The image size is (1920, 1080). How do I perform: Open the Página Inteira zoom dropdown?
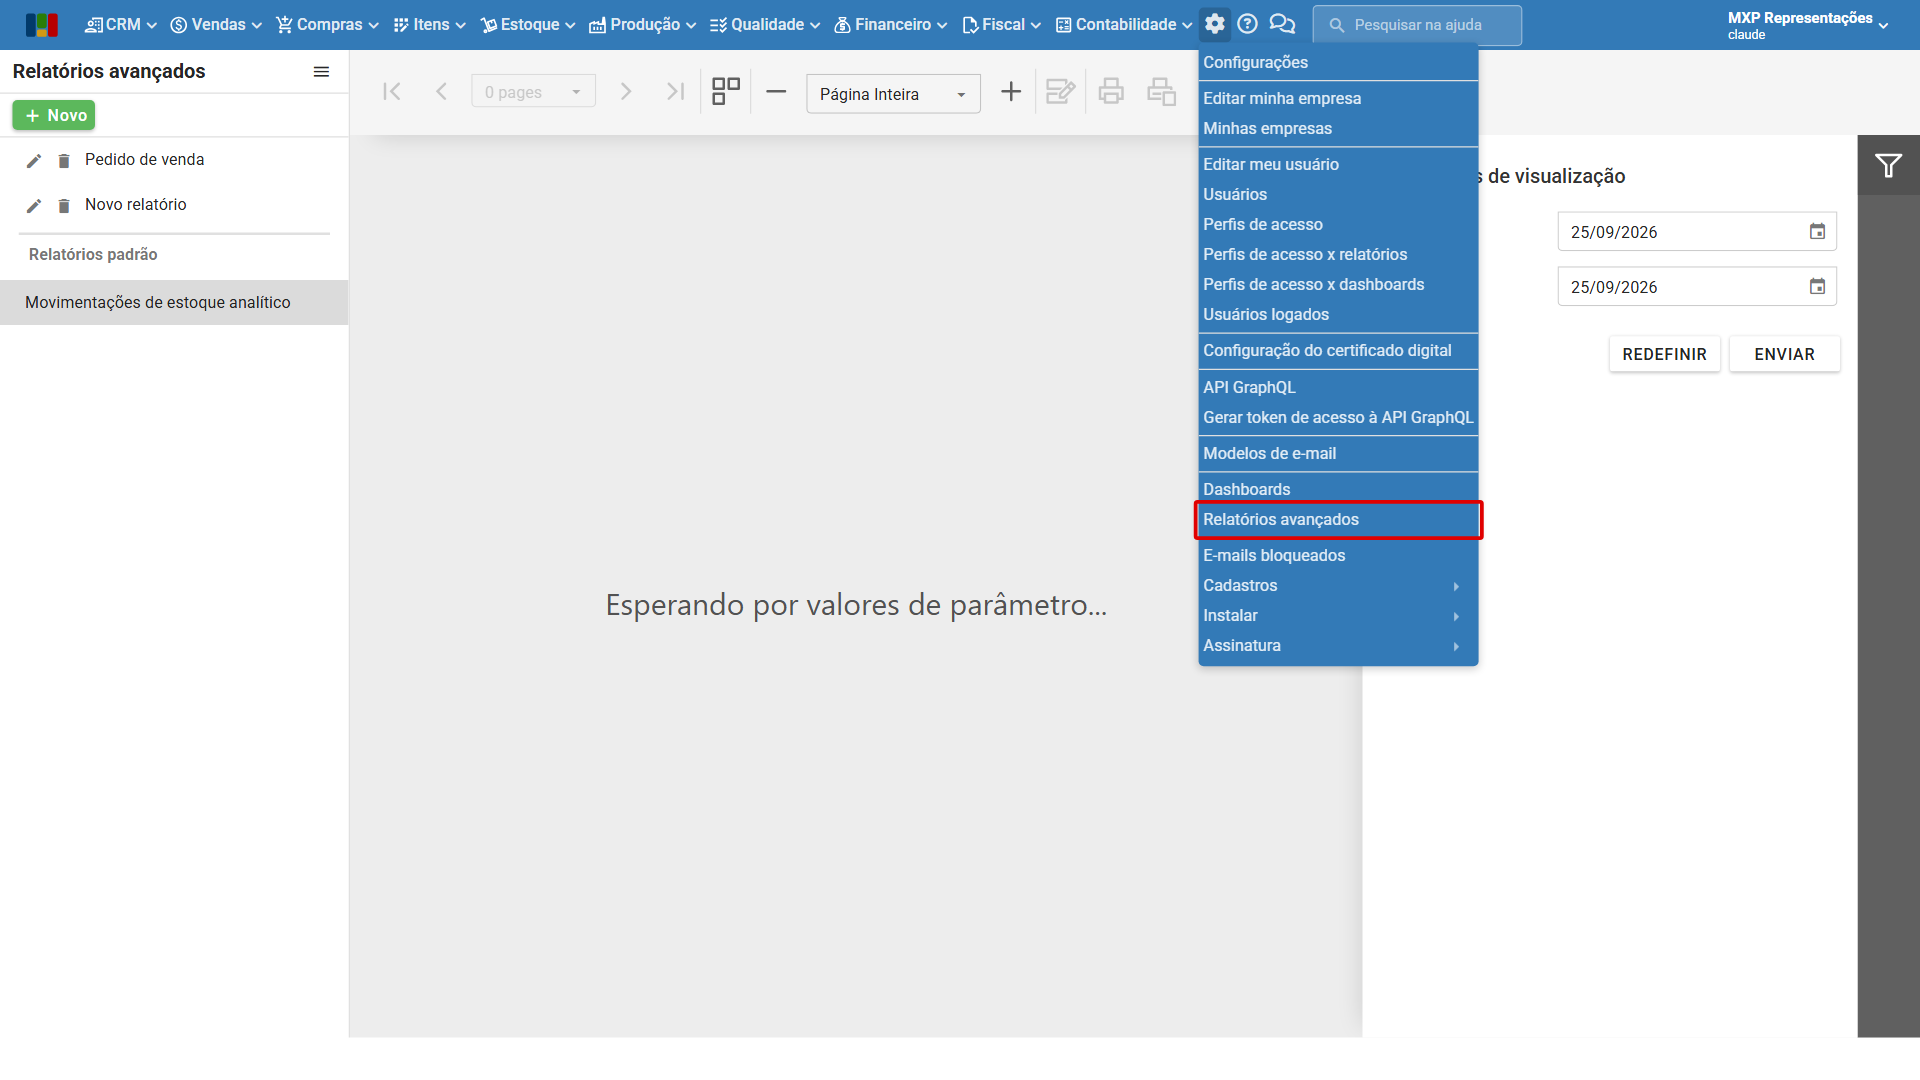(x=893, y=94)
